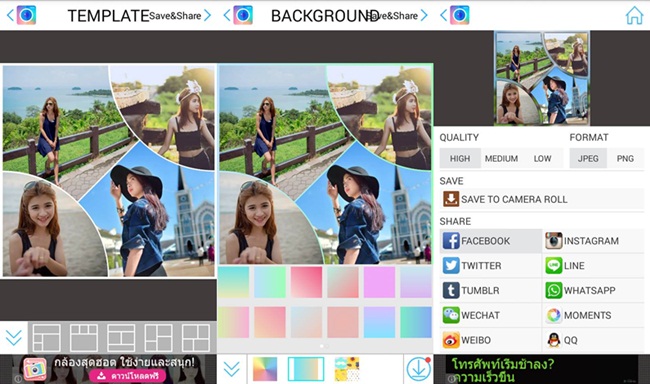Share via Twitter

pyautogui.click(x=491, y=265)
